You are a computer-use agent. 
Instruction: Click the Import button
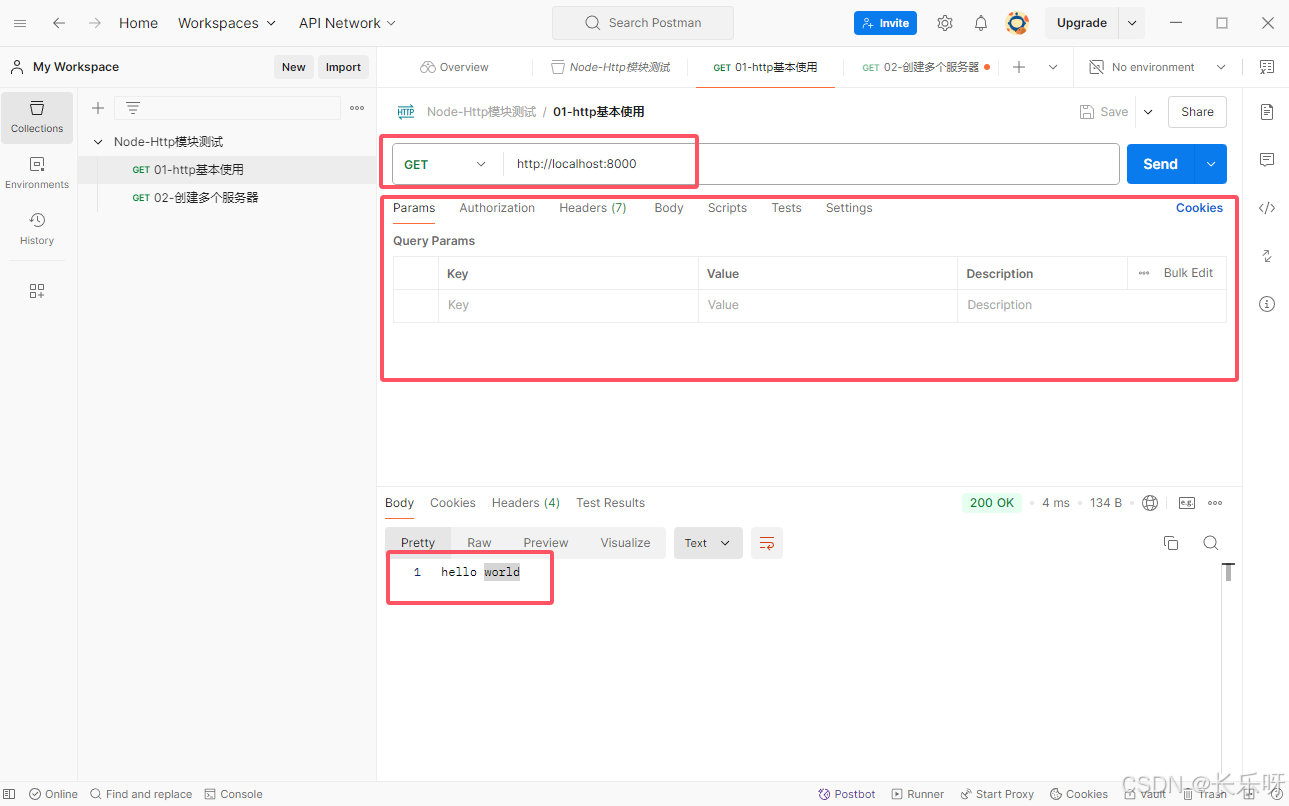[343, 67]
